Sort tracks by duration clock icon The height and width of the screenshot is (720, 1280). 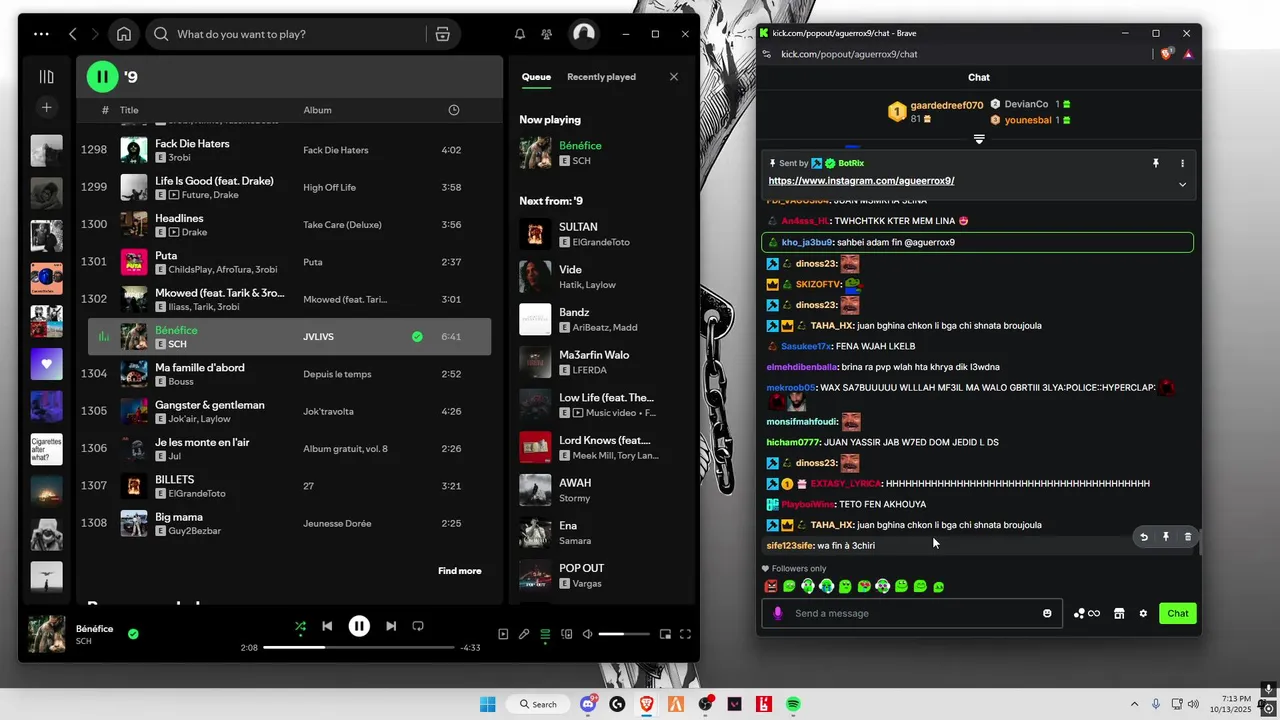click(x=454, y=110)
